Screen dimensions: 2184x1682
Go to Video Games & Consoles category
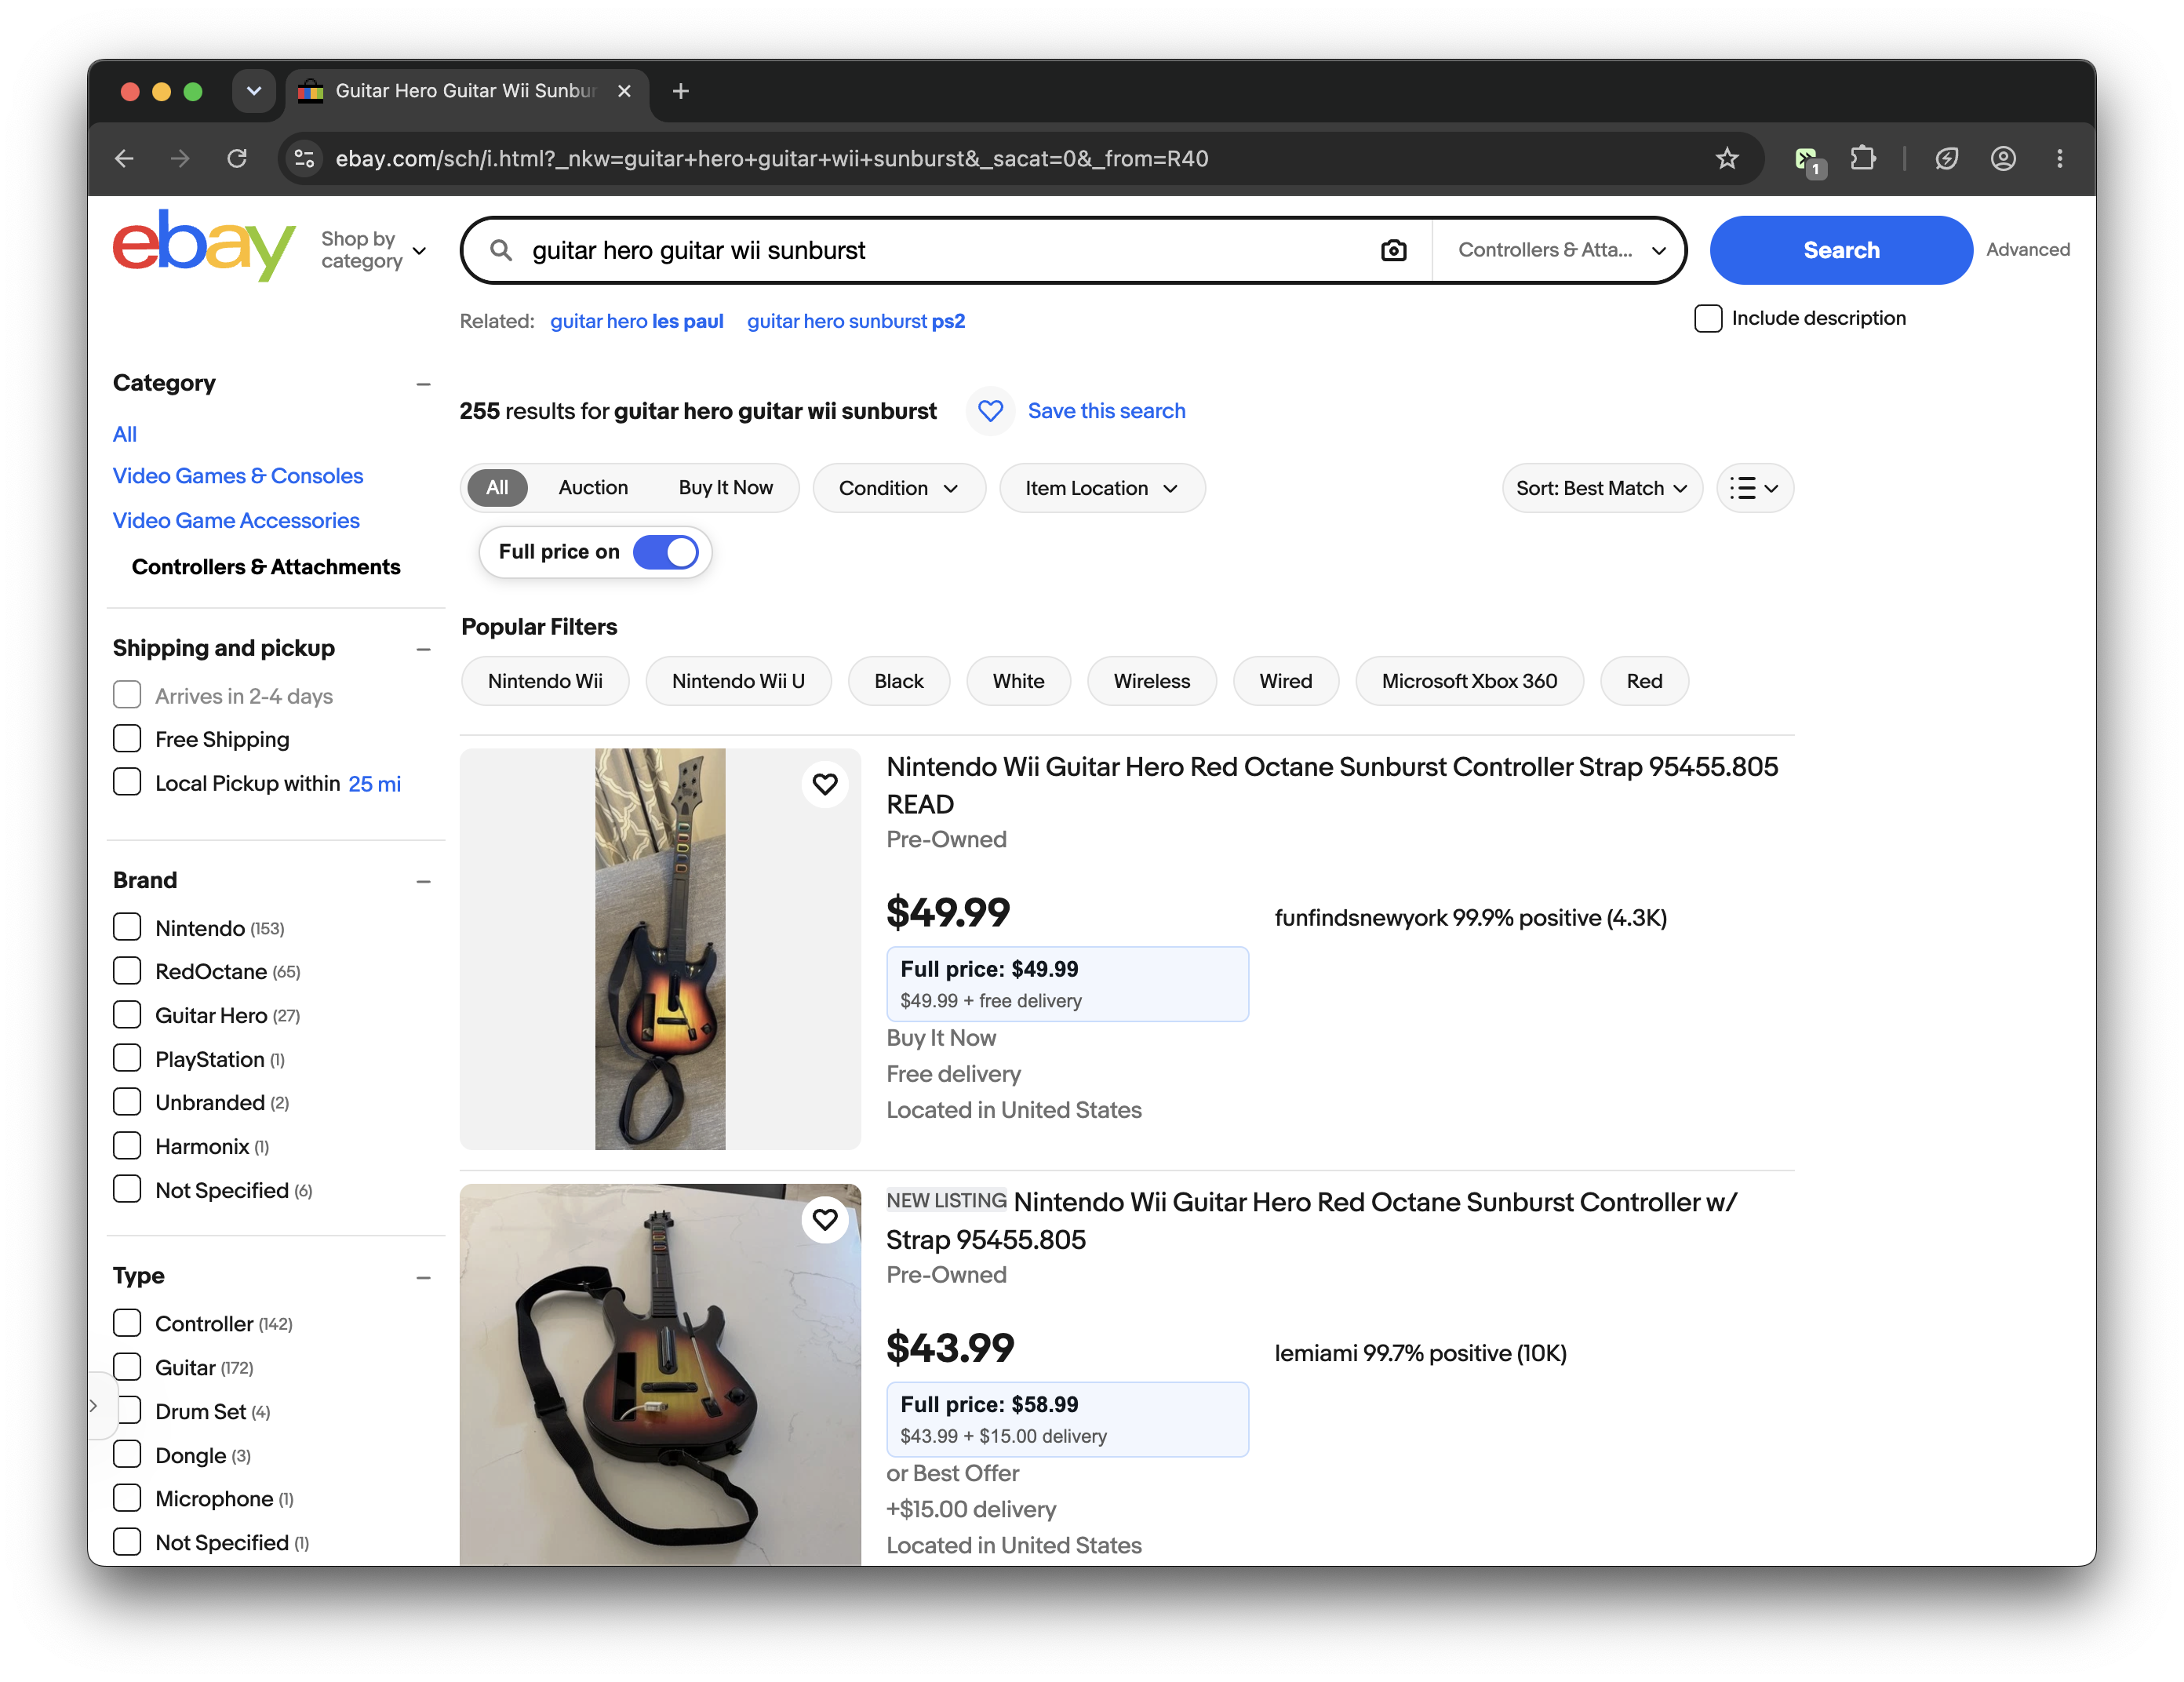point(238,476)
